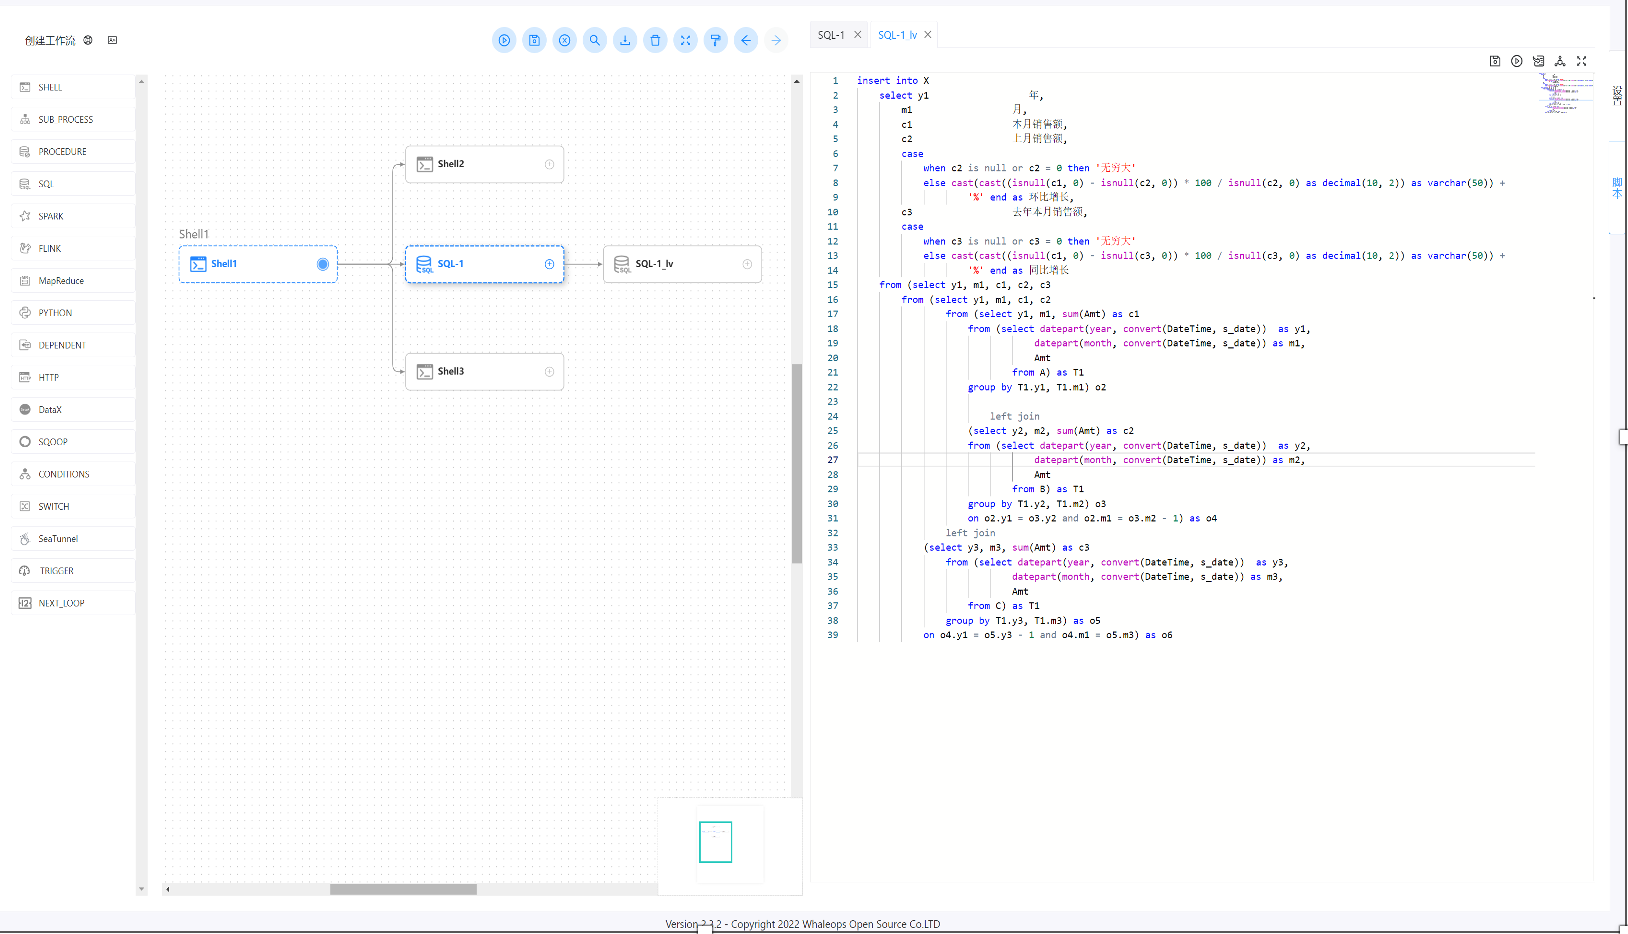Click the icon next to workflow title

pyautogui.click(x=88, y=40)
